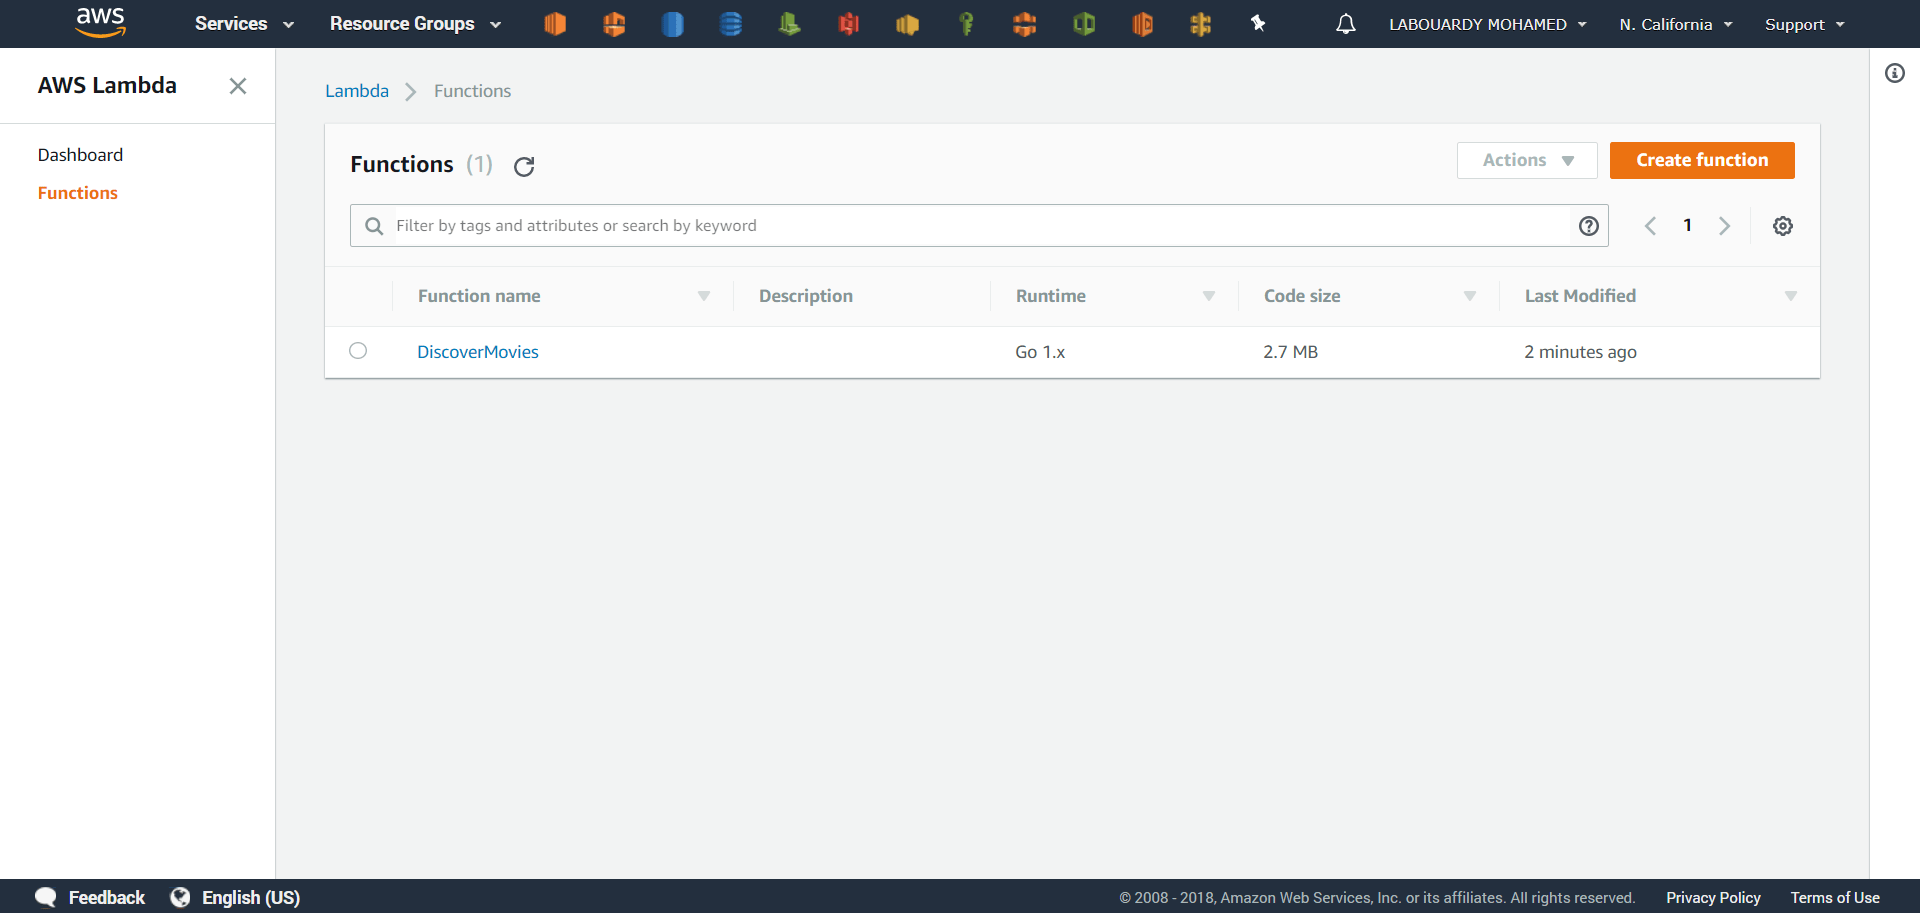
Task: Open the green box service shortcut icon
Action: point(1084,24)
